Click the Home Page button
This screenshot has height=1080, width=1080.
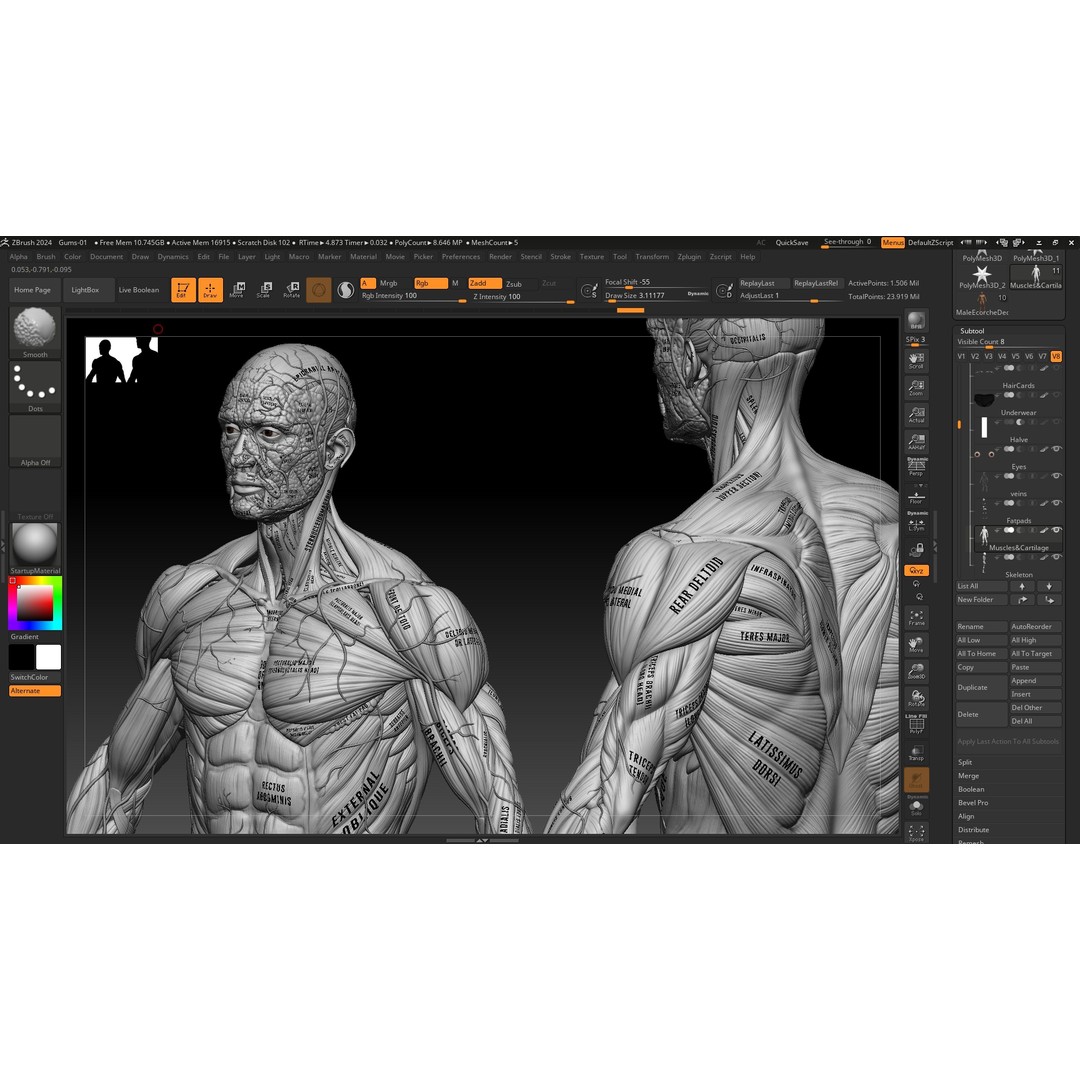tap(32, 290)
